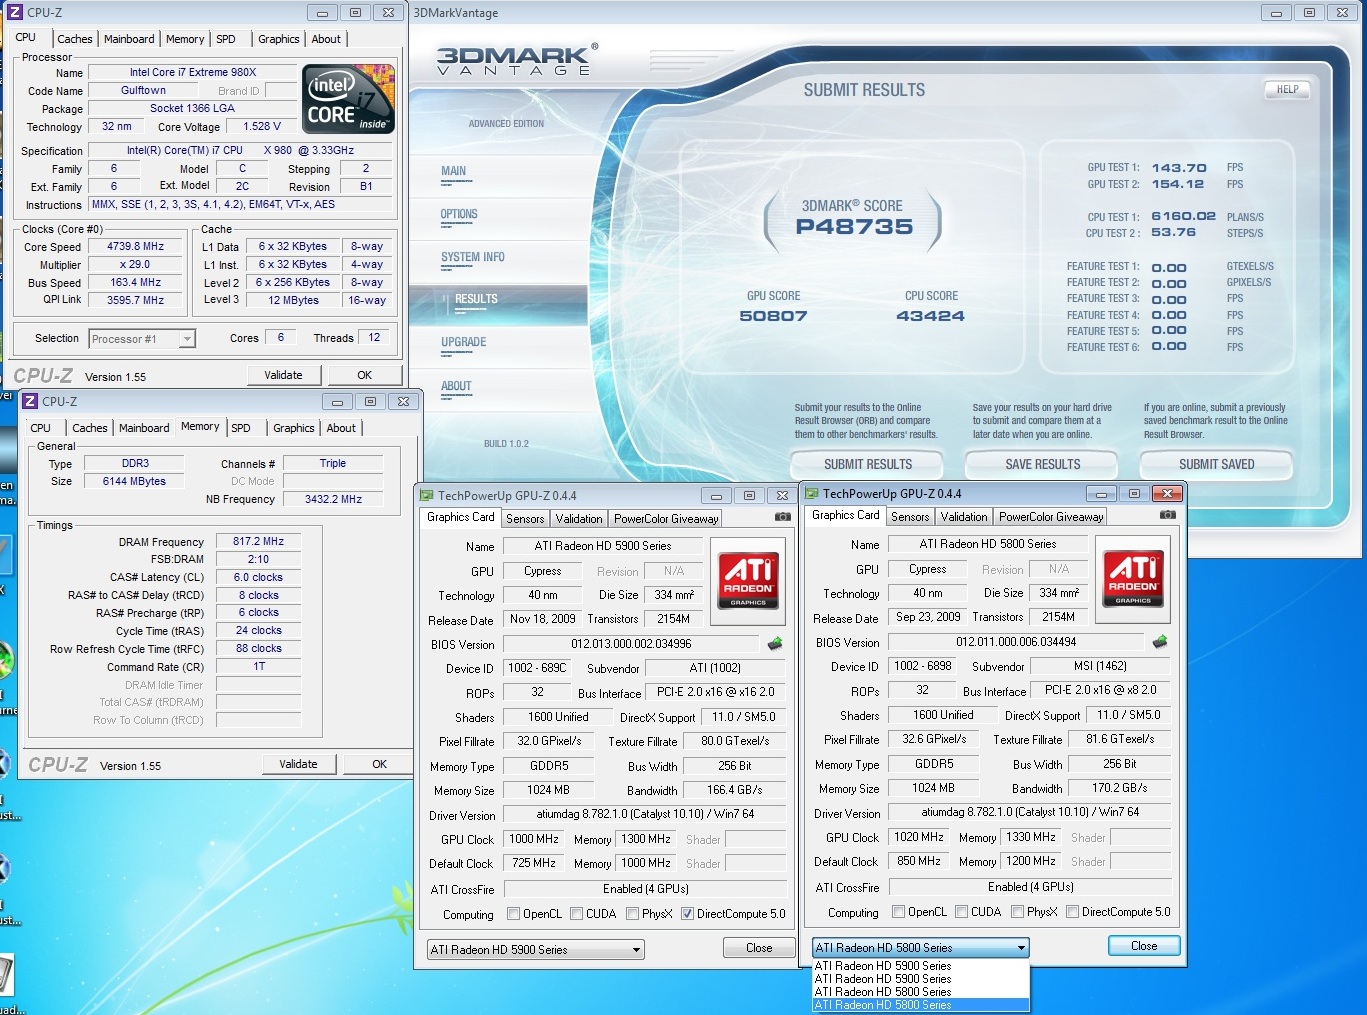The width and height of the screenshot is (1367, 1015).
Task: Uncheck DirectCompute 5.0 in left GPU-Z
Action: (687, 913)
